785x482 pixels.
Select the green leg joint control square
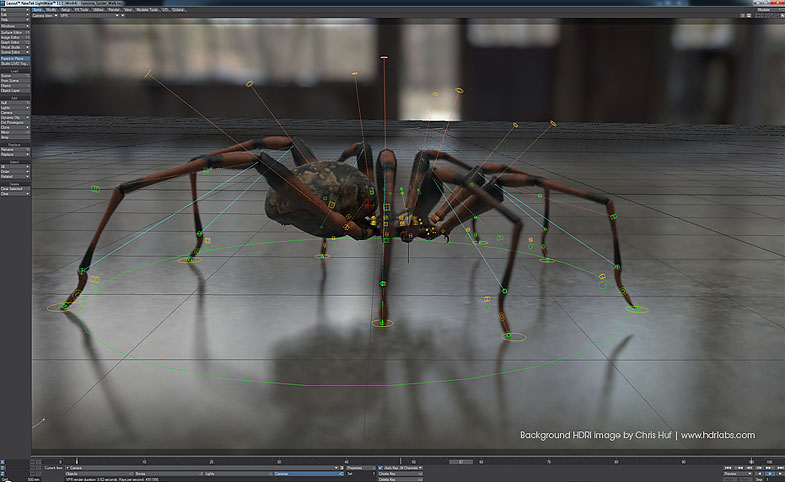coord(96,188)
